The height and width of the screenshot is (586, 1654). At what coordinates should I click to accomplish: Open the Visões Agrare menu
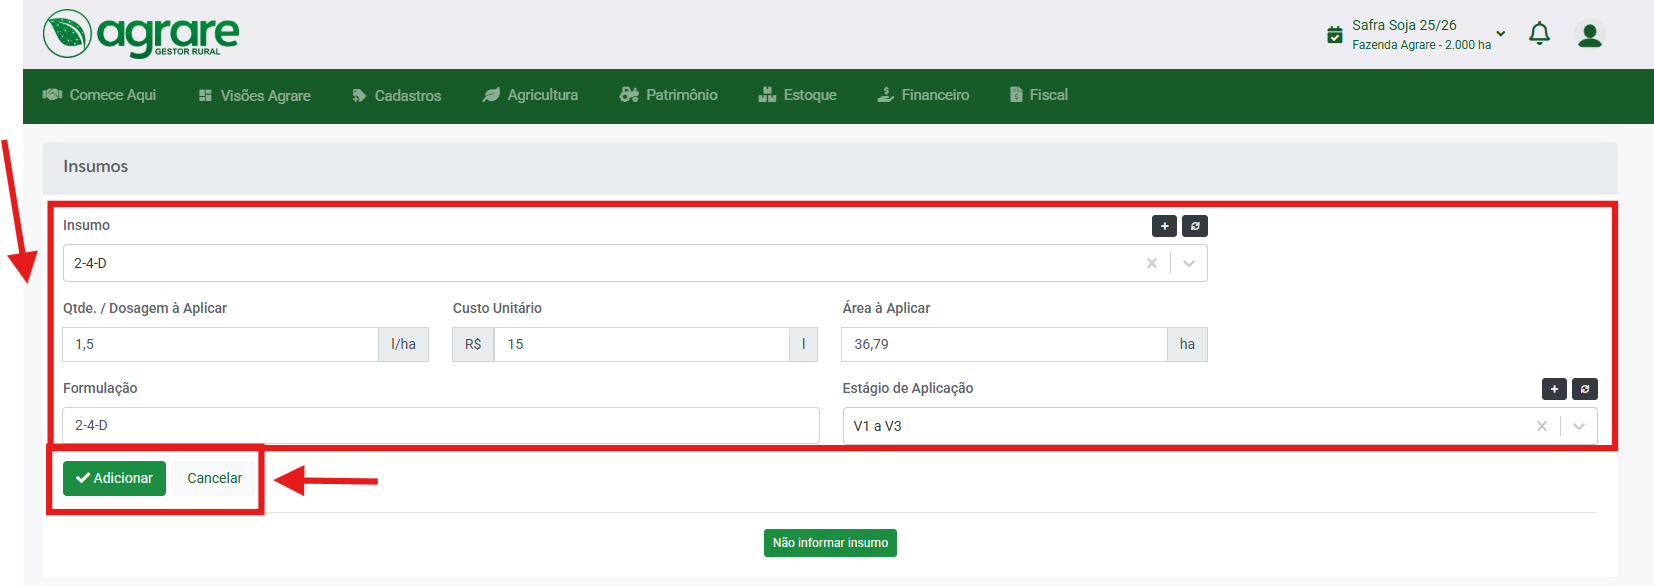pyautogui.click(x=255, y=96)
